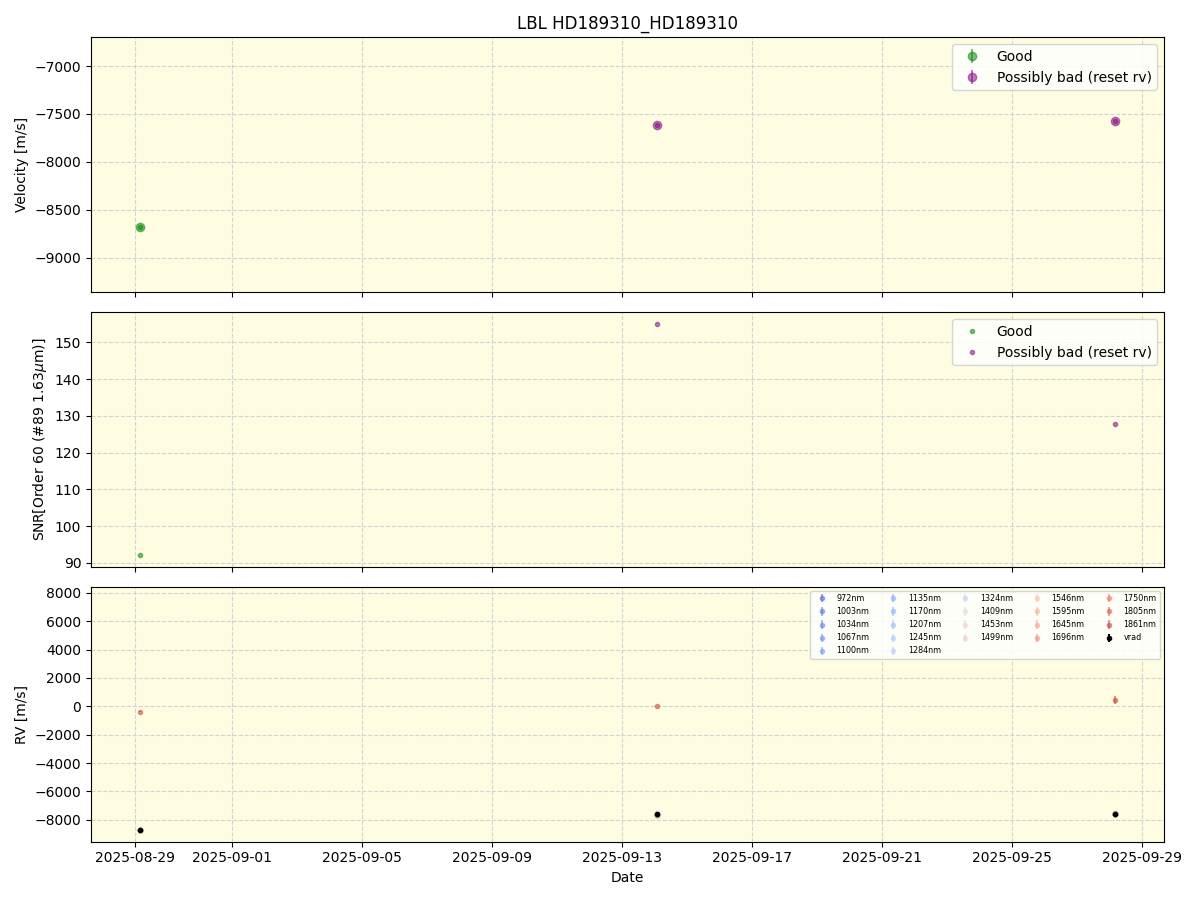Select the green velocity point near -8700 m/s
The image size is (1200, 900).
tap(140, 227)
